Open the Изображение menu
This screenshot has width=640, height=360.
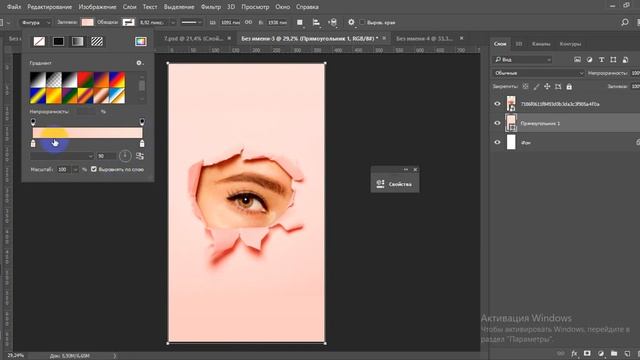point(97,7)
